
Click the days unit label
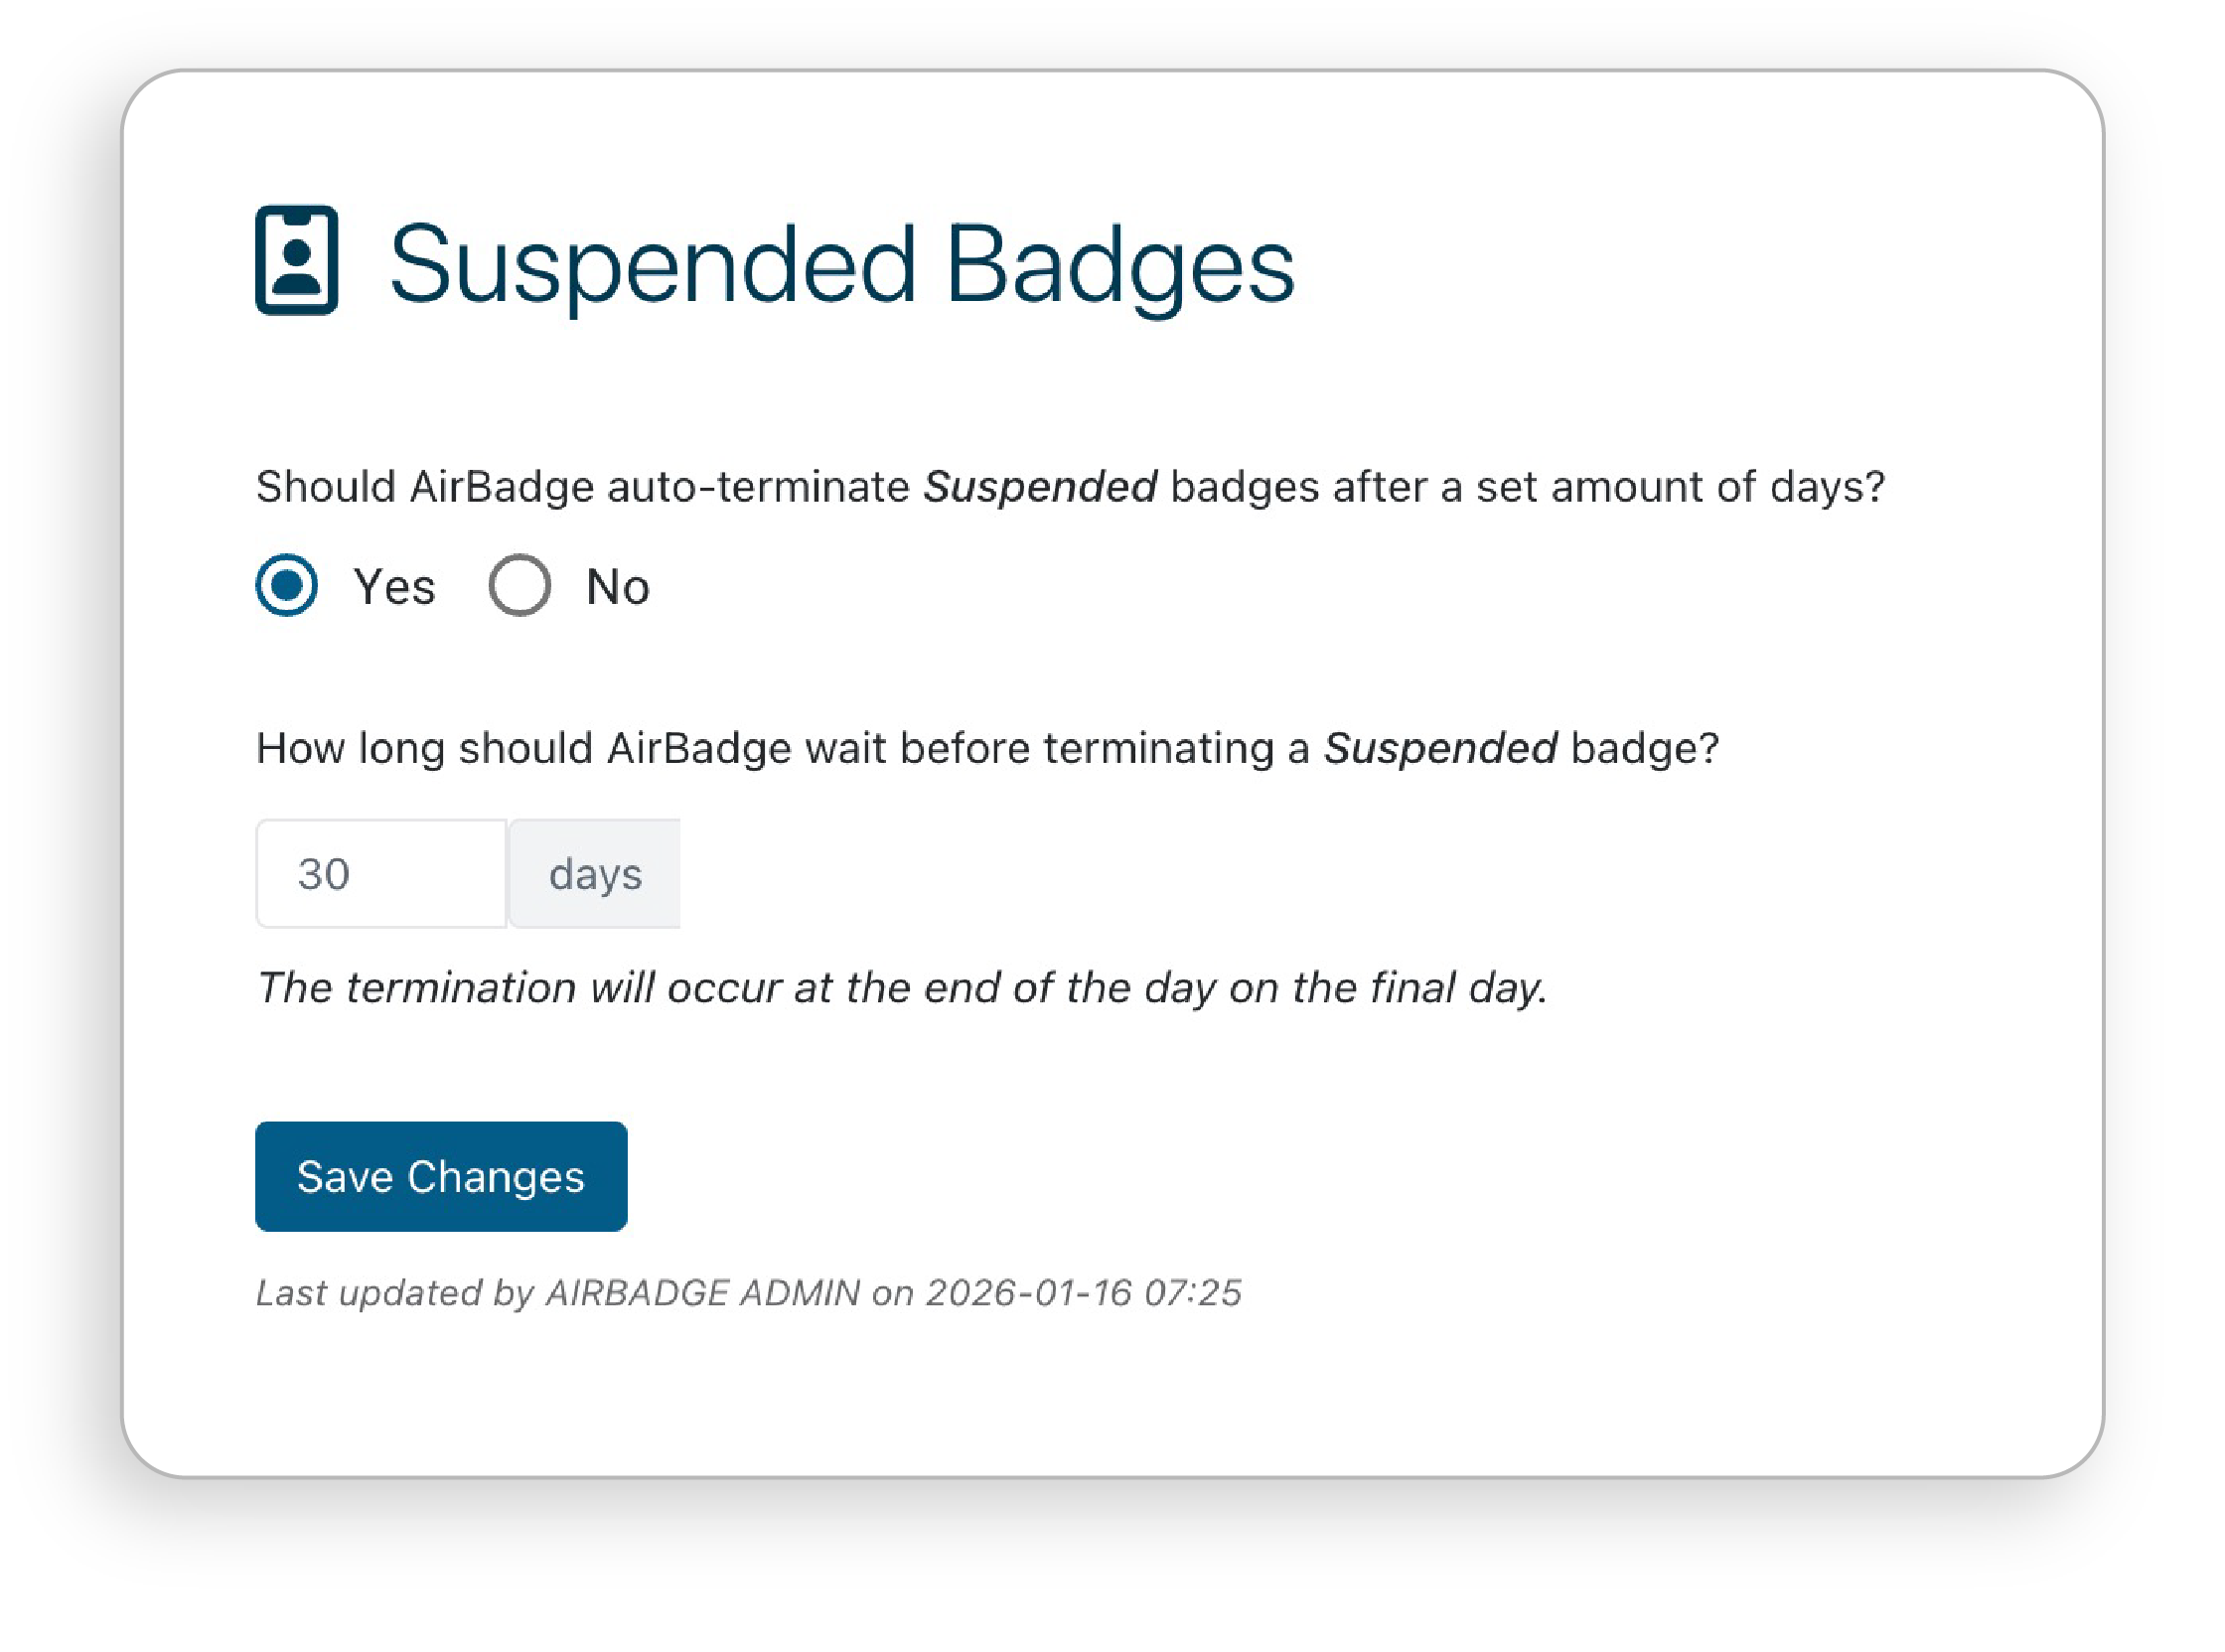(x=595, y=874)
